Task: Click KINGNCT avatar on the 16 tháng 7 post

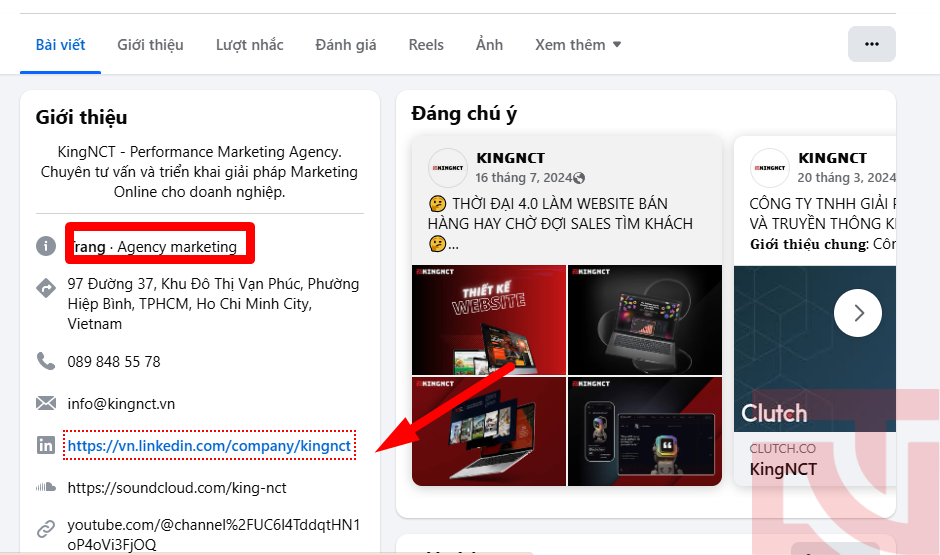Action: 447,168
